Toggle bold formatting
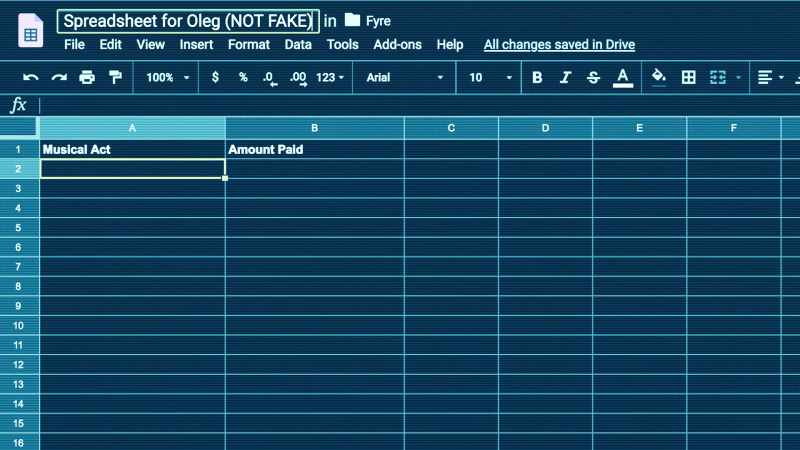The image size is (800, 450). coord(537,78)
